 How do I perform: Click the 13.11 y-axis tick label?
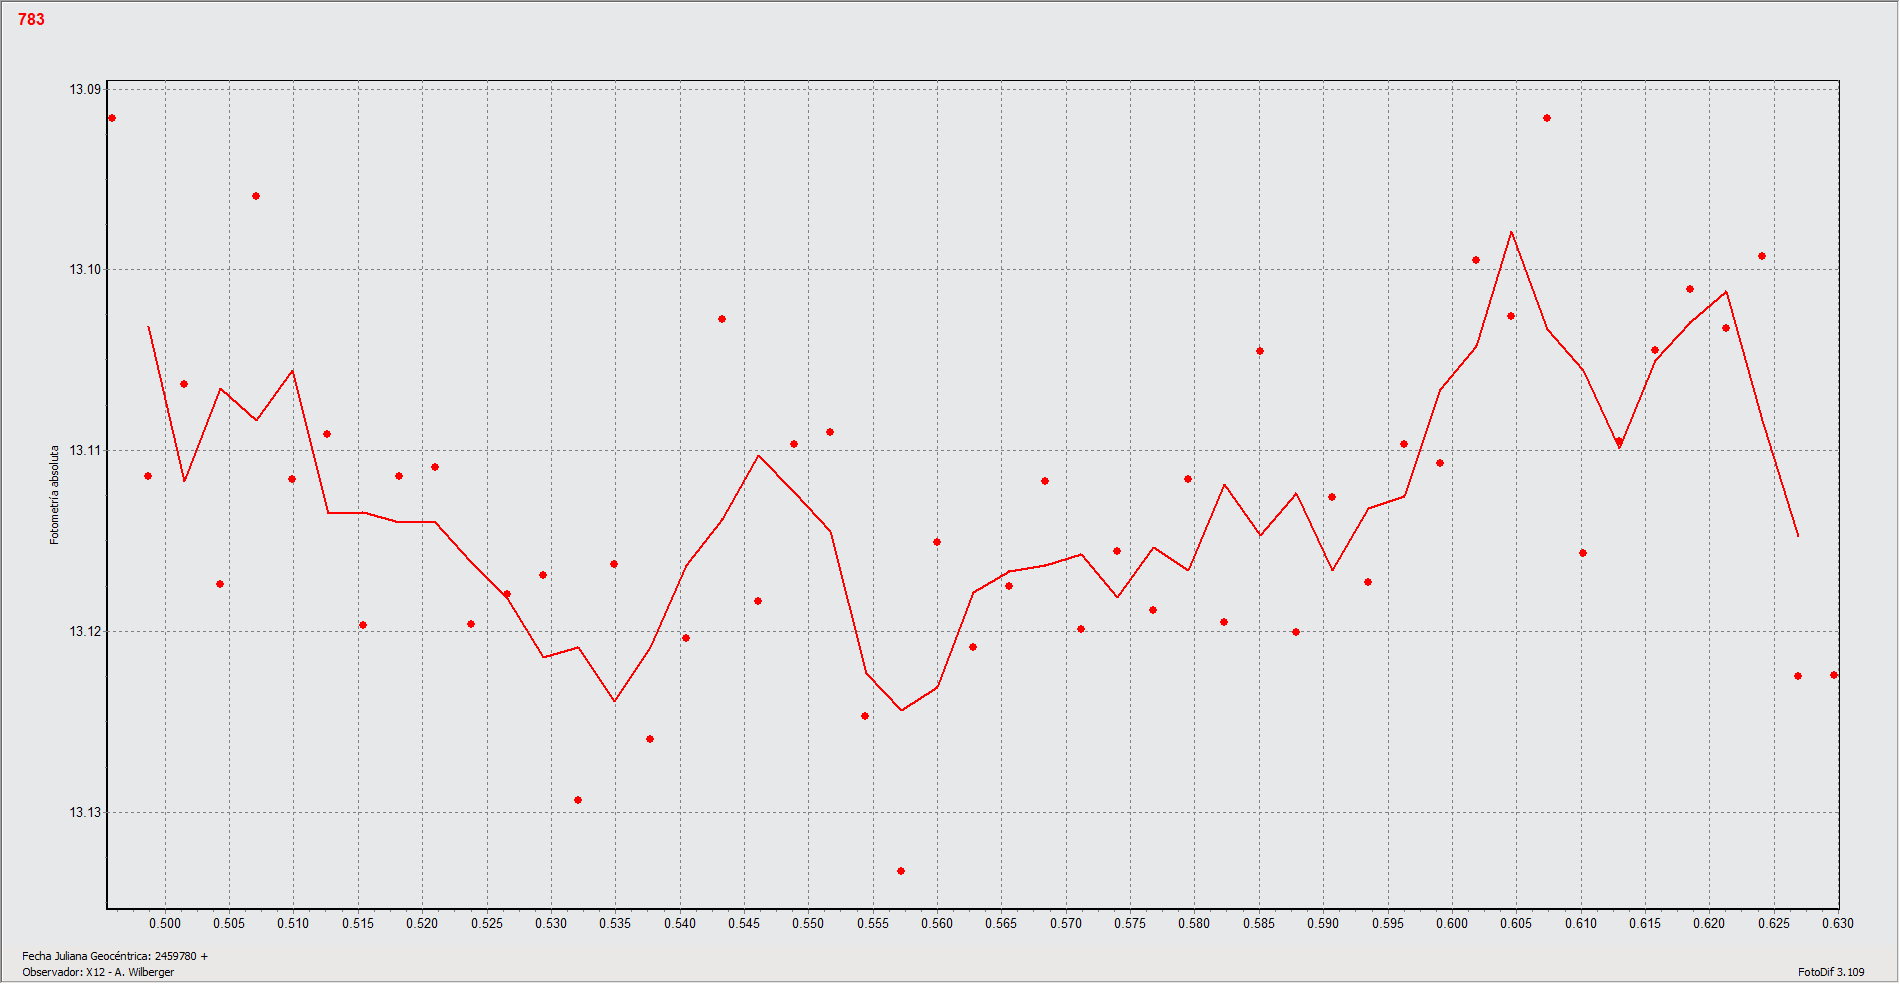tap(85, 450)
